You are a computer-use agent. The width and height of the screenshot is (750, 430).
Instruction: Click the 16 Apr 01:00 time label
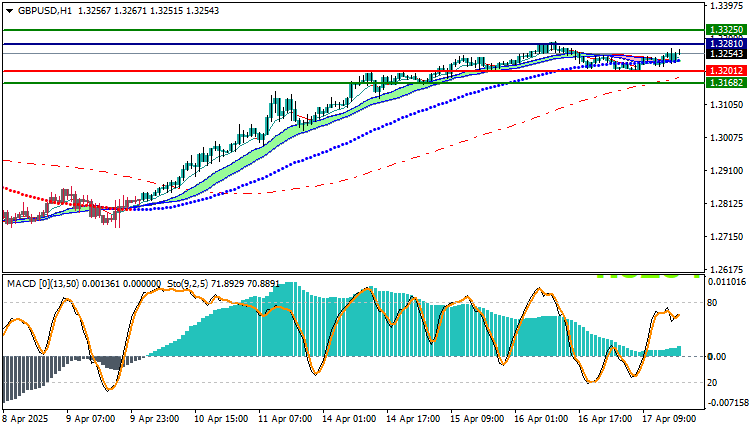coord(541,419)
